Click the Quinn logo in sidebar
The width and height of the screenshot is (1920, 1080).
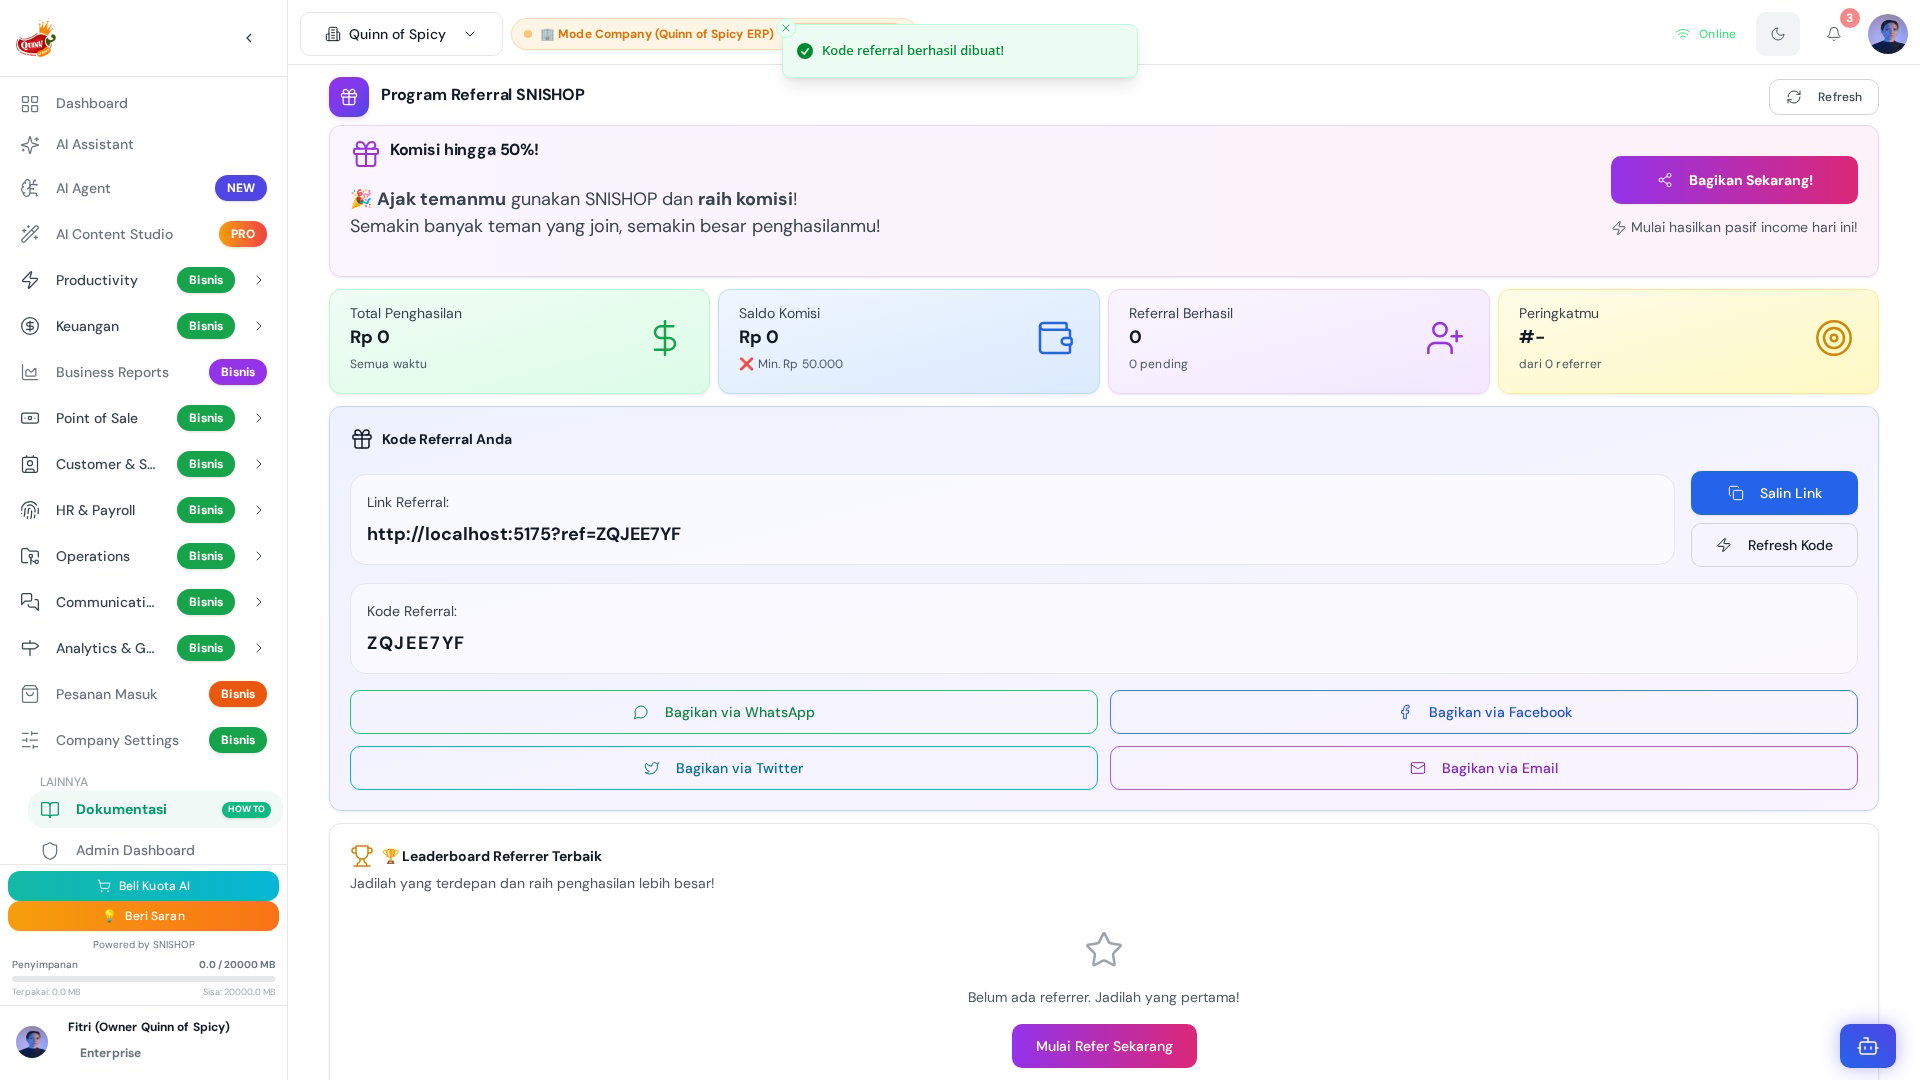pos(36,38)
